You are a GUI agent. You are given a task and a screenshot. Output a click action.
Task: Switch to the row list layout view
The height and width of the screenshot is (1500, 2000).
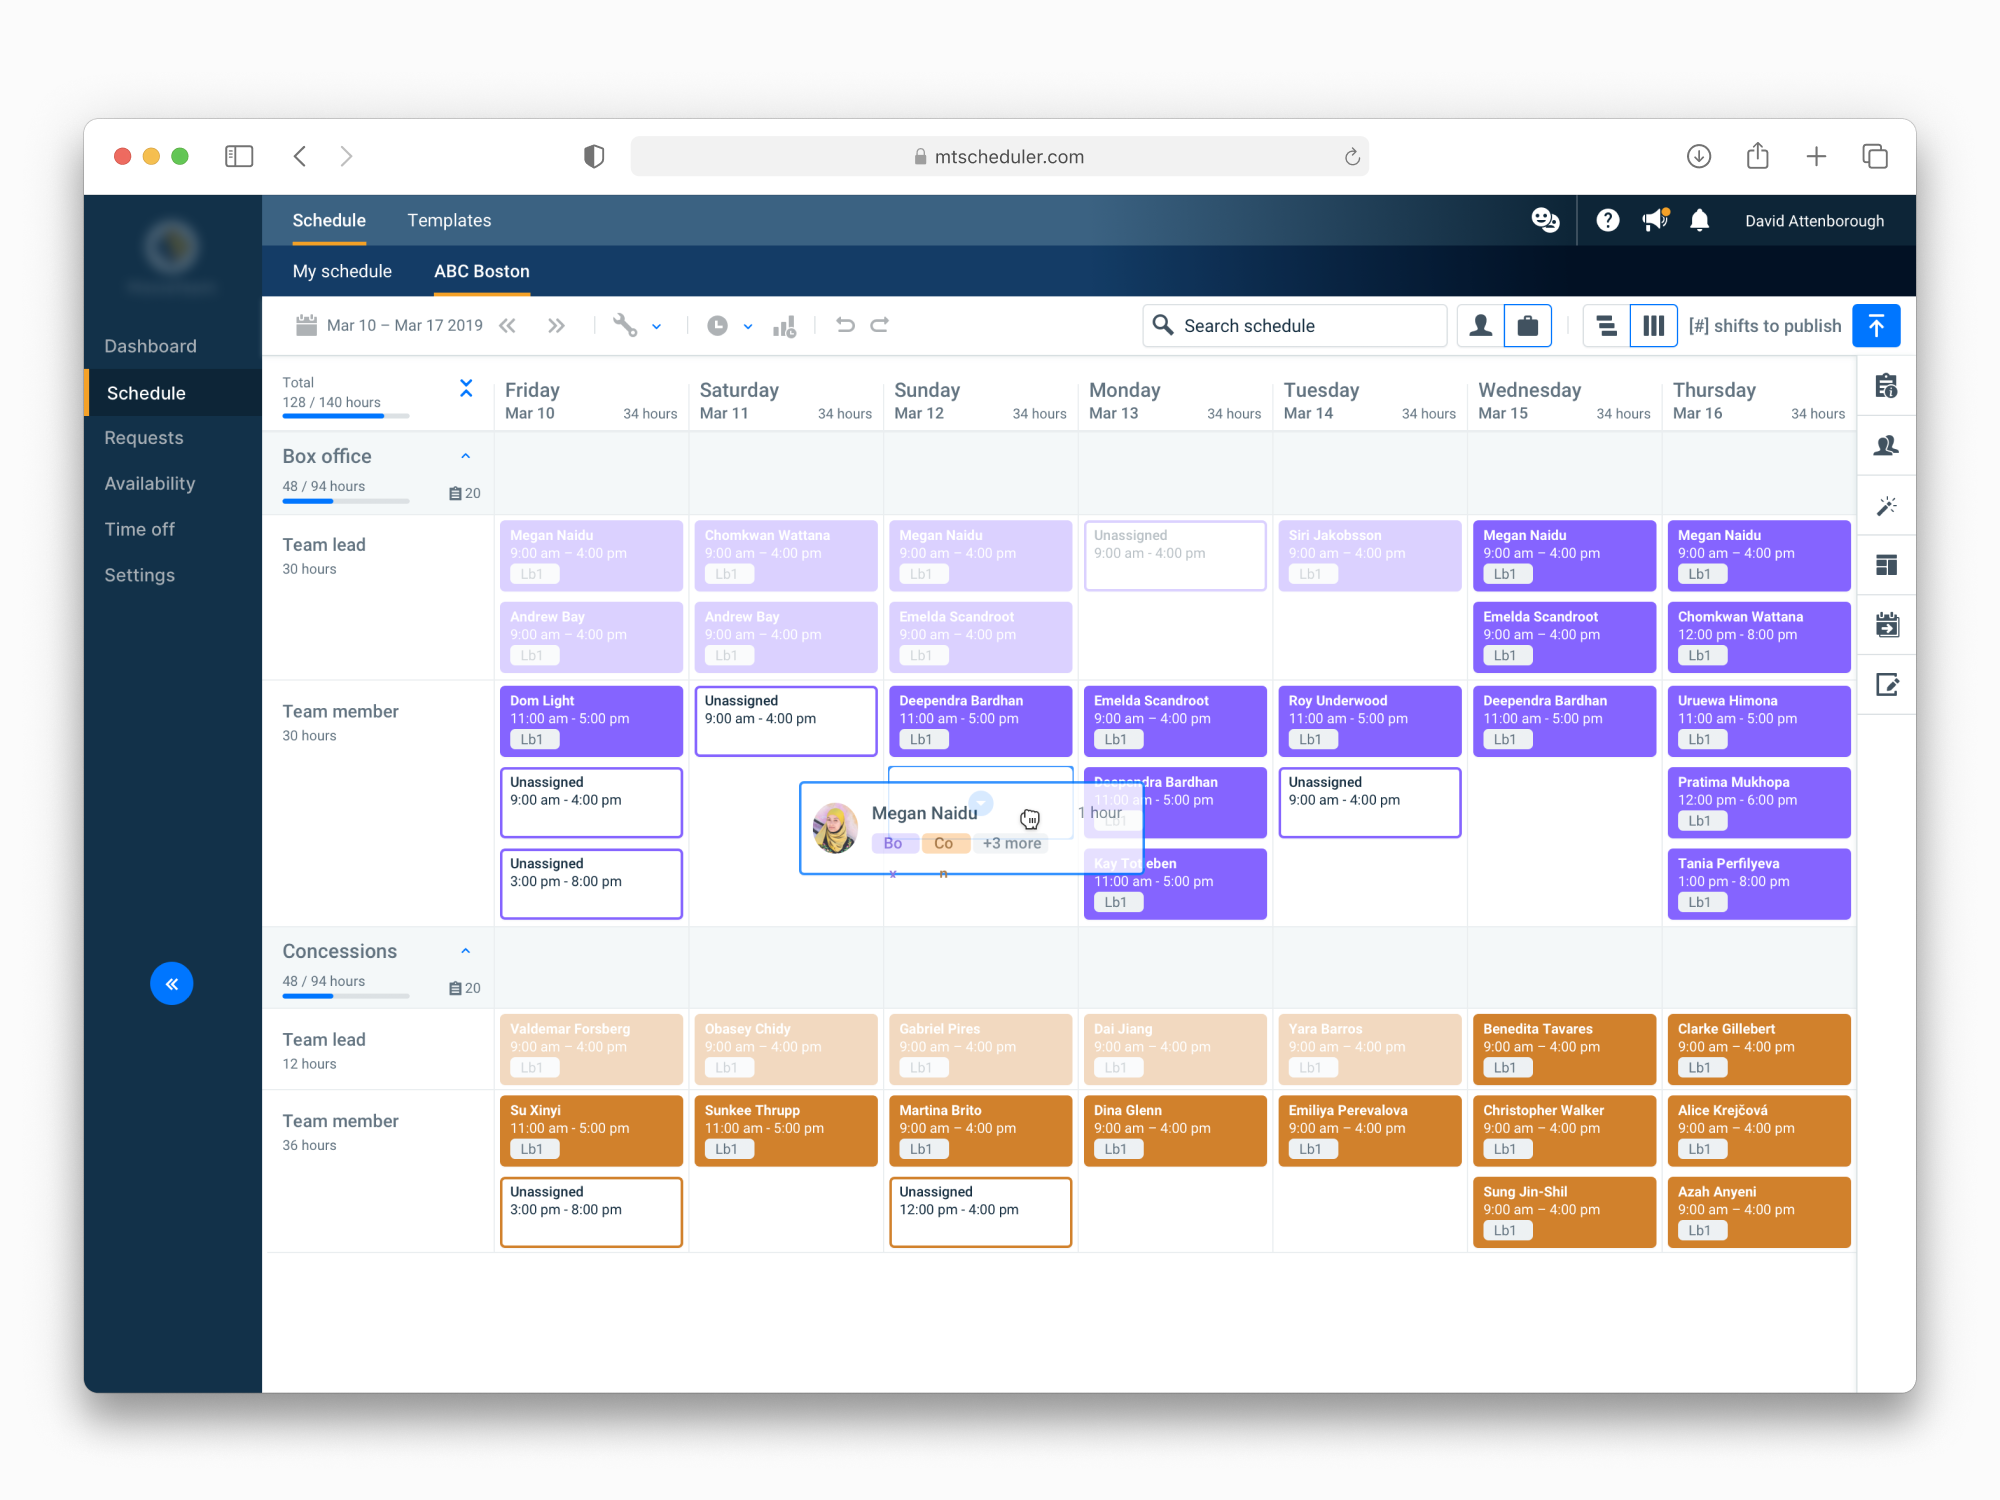(x=1607, y=326)
